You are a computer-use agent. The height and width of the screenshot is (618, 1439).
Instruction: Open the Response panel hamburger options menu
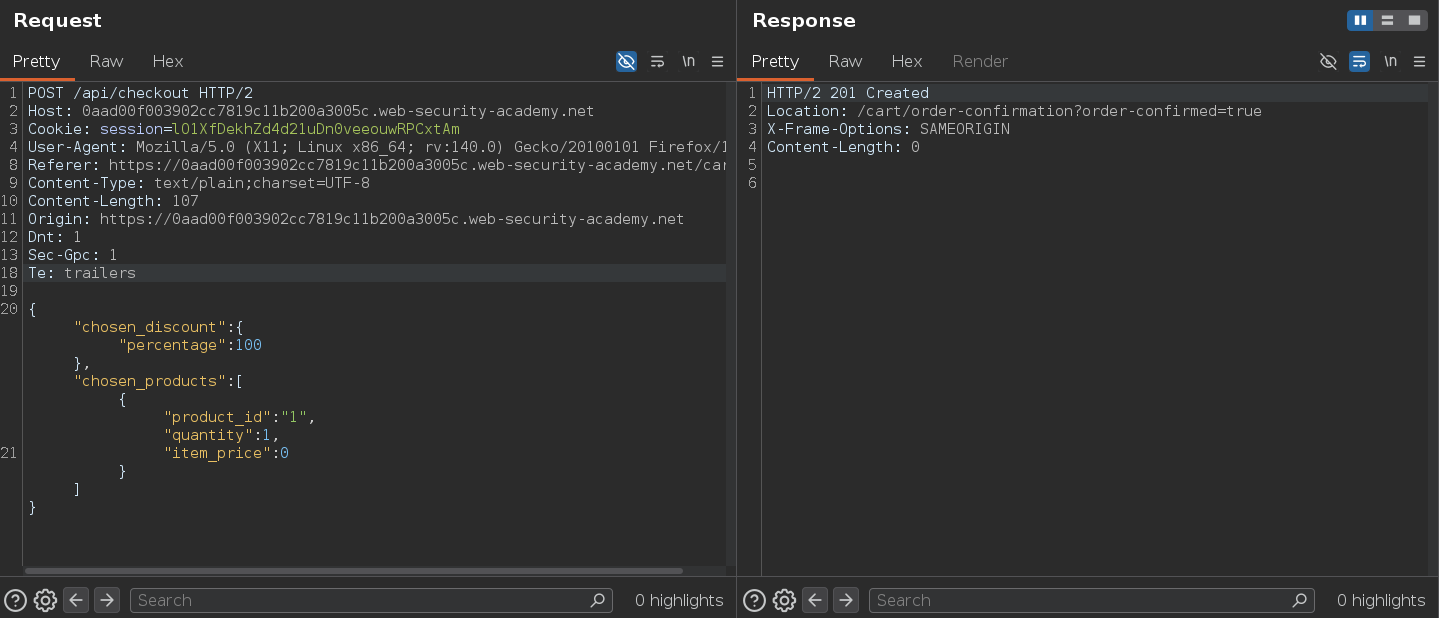1419,61
